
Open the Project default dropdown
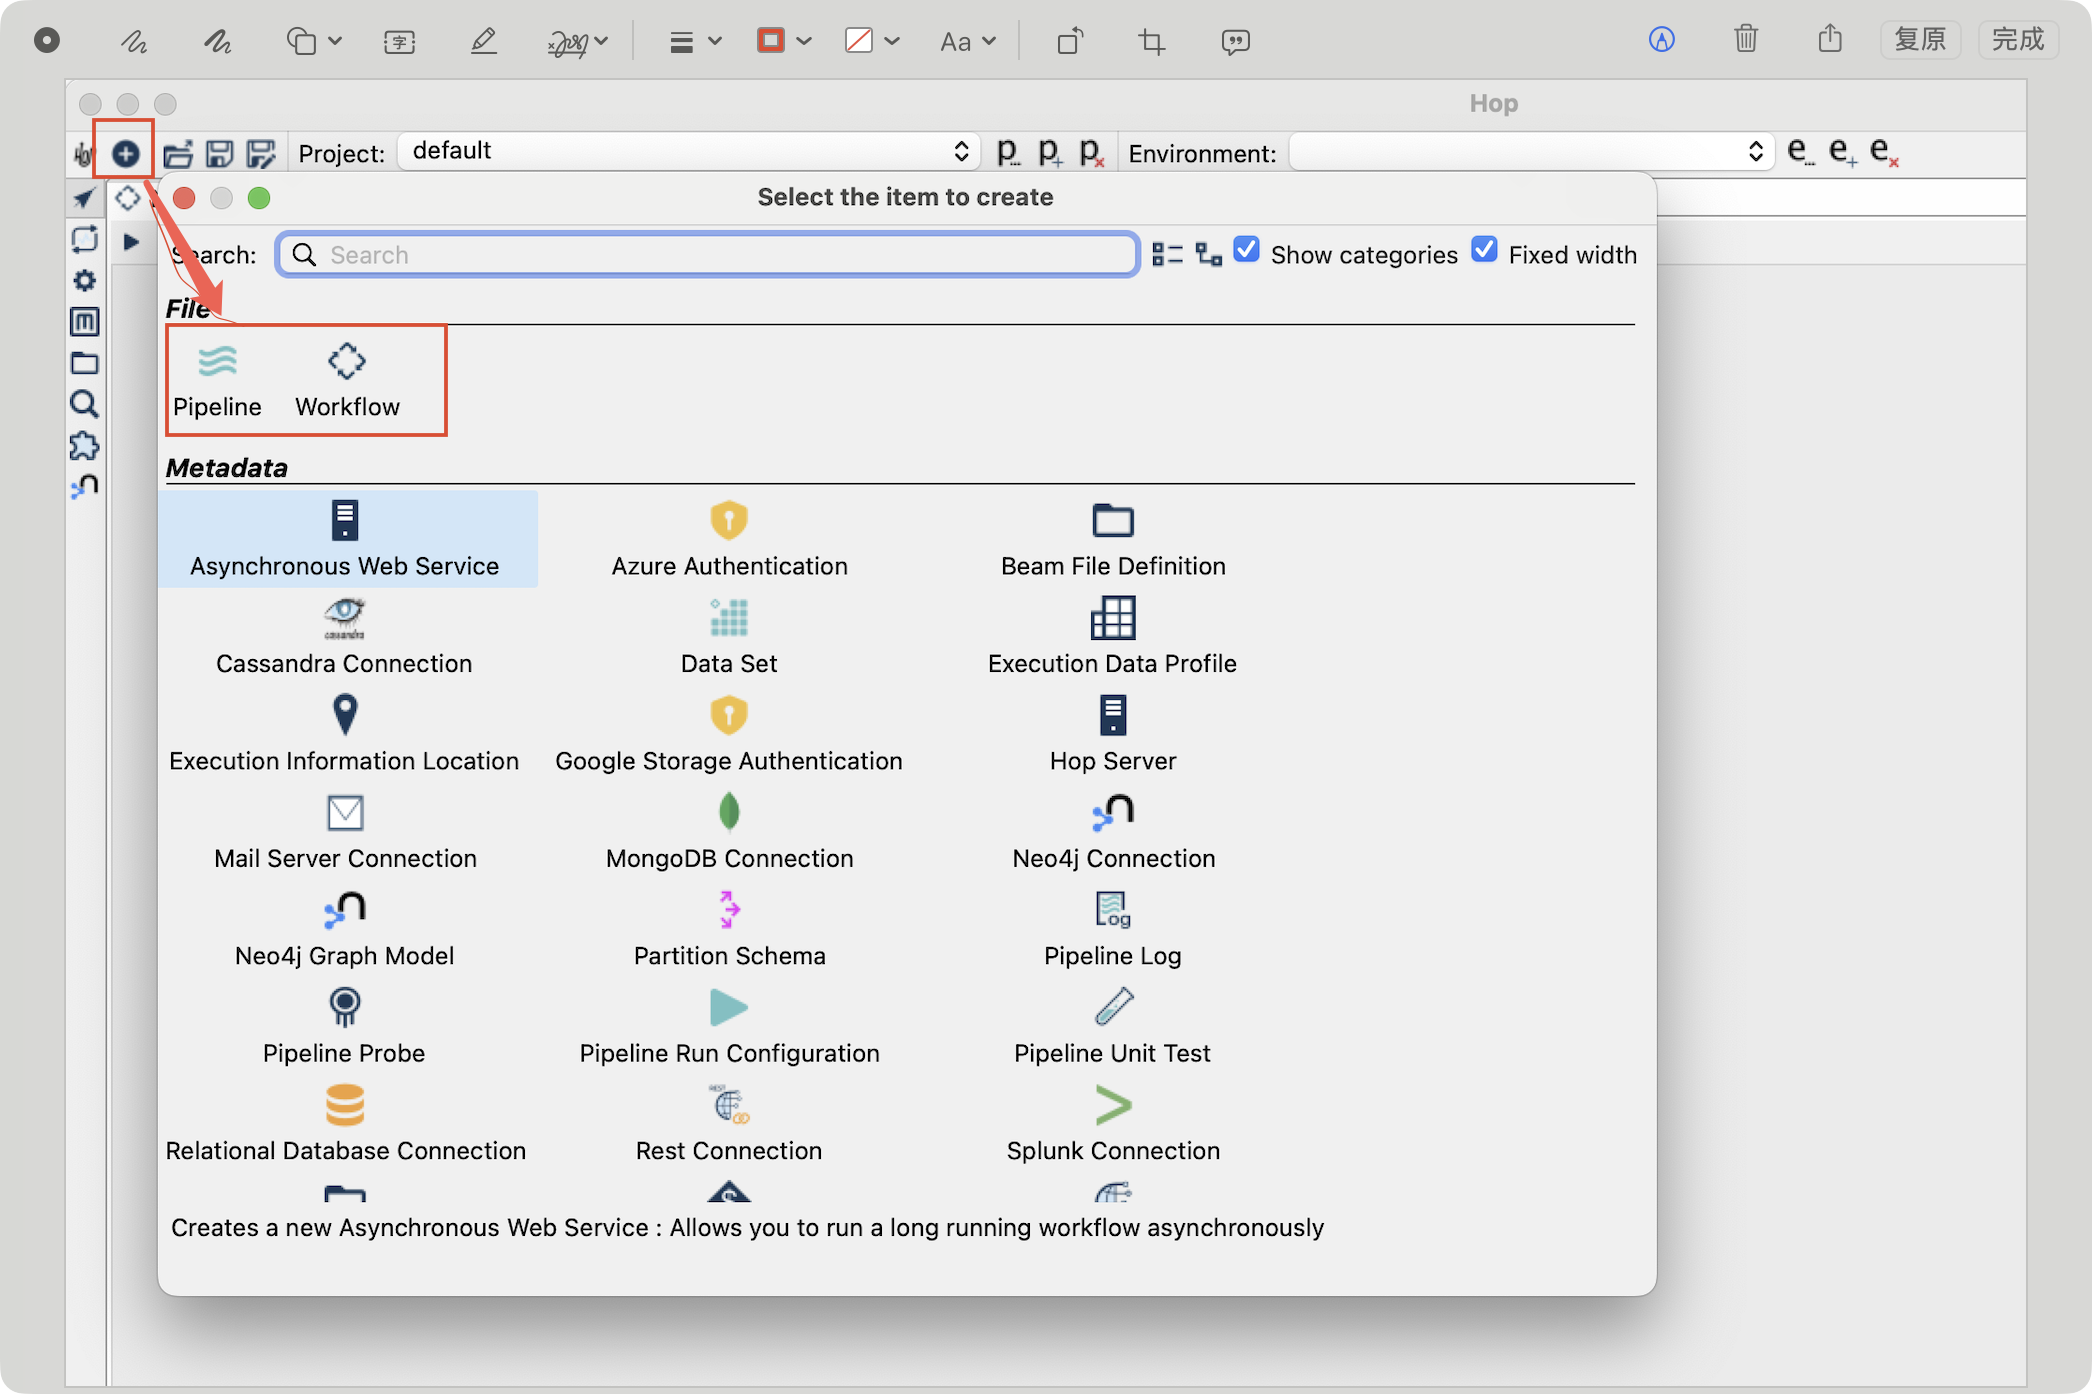tap(688, 151)
